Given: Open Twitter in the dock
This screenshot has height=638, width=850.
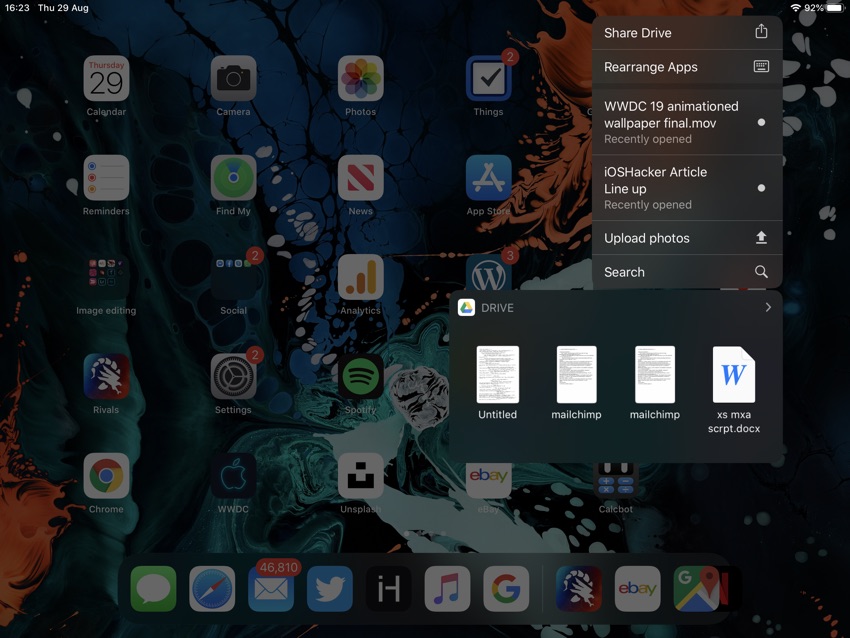Looking at the screenshot, I should coord(330,589).
